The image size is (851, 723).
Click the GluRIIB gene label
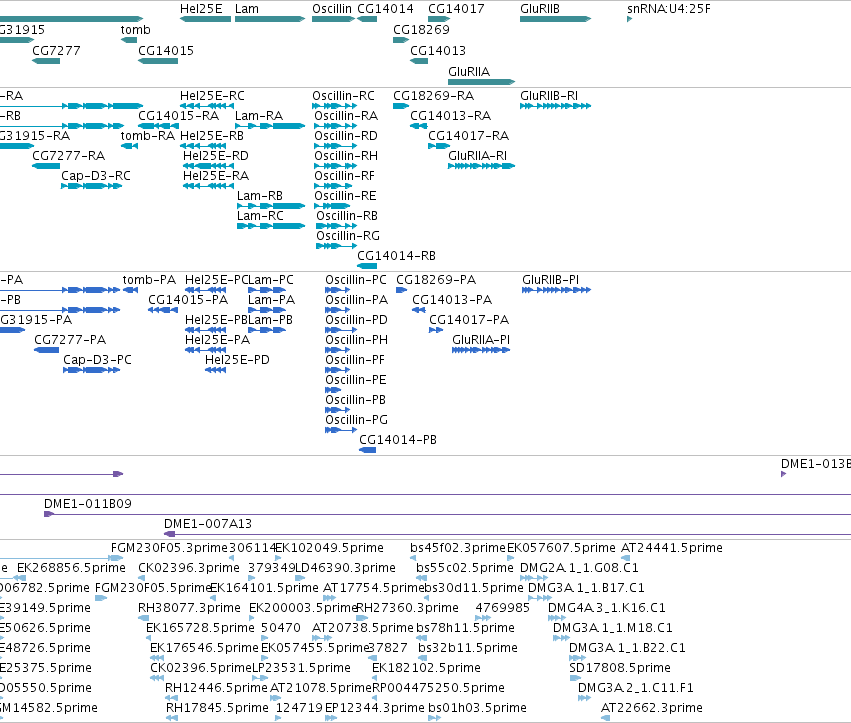539,9
